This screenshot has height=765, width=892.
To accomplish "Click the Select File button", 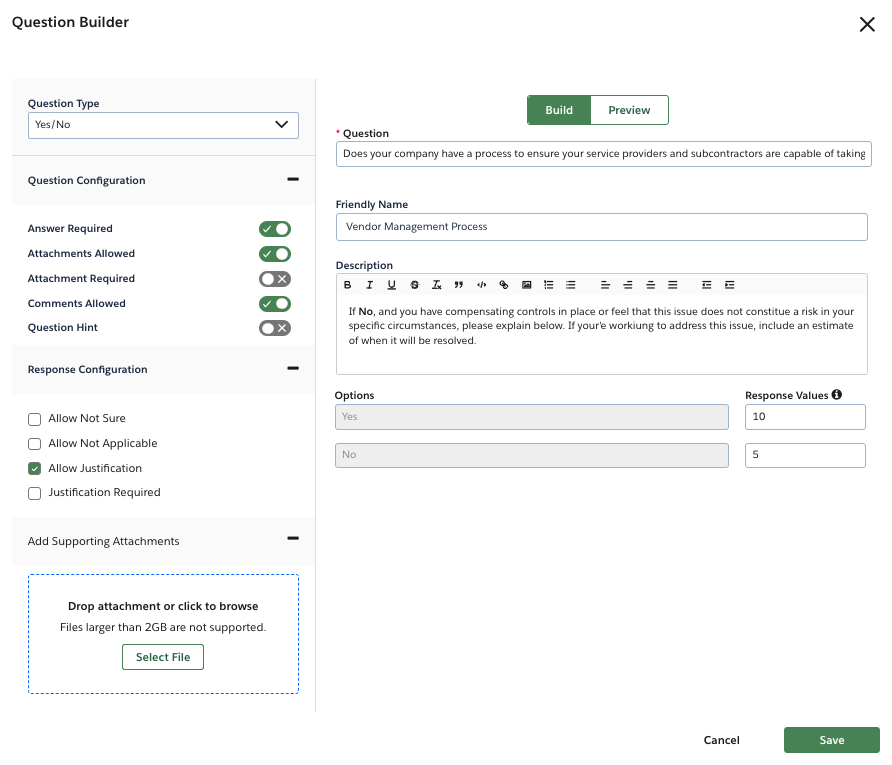I will pyautogui.click(x=162, y=657).
